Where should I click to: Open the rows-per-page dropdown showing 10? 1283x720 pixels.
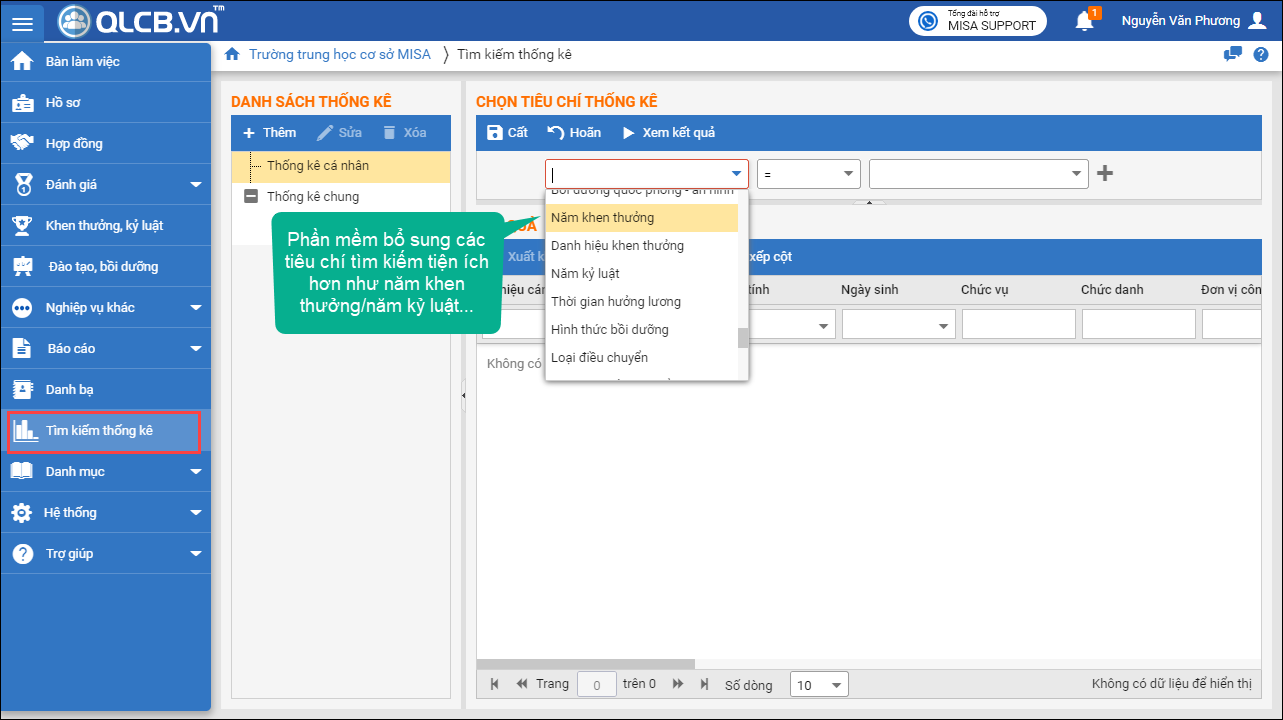point(818,685)
